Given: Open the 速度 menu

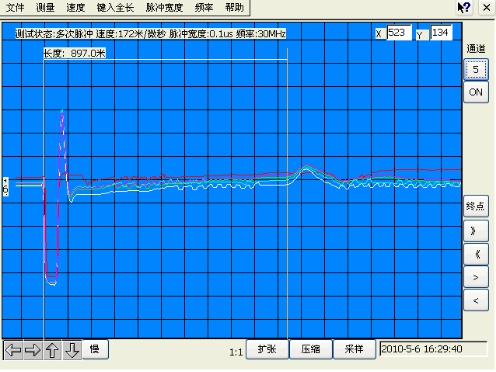Looking at the screenshot, I should (75, 7).
